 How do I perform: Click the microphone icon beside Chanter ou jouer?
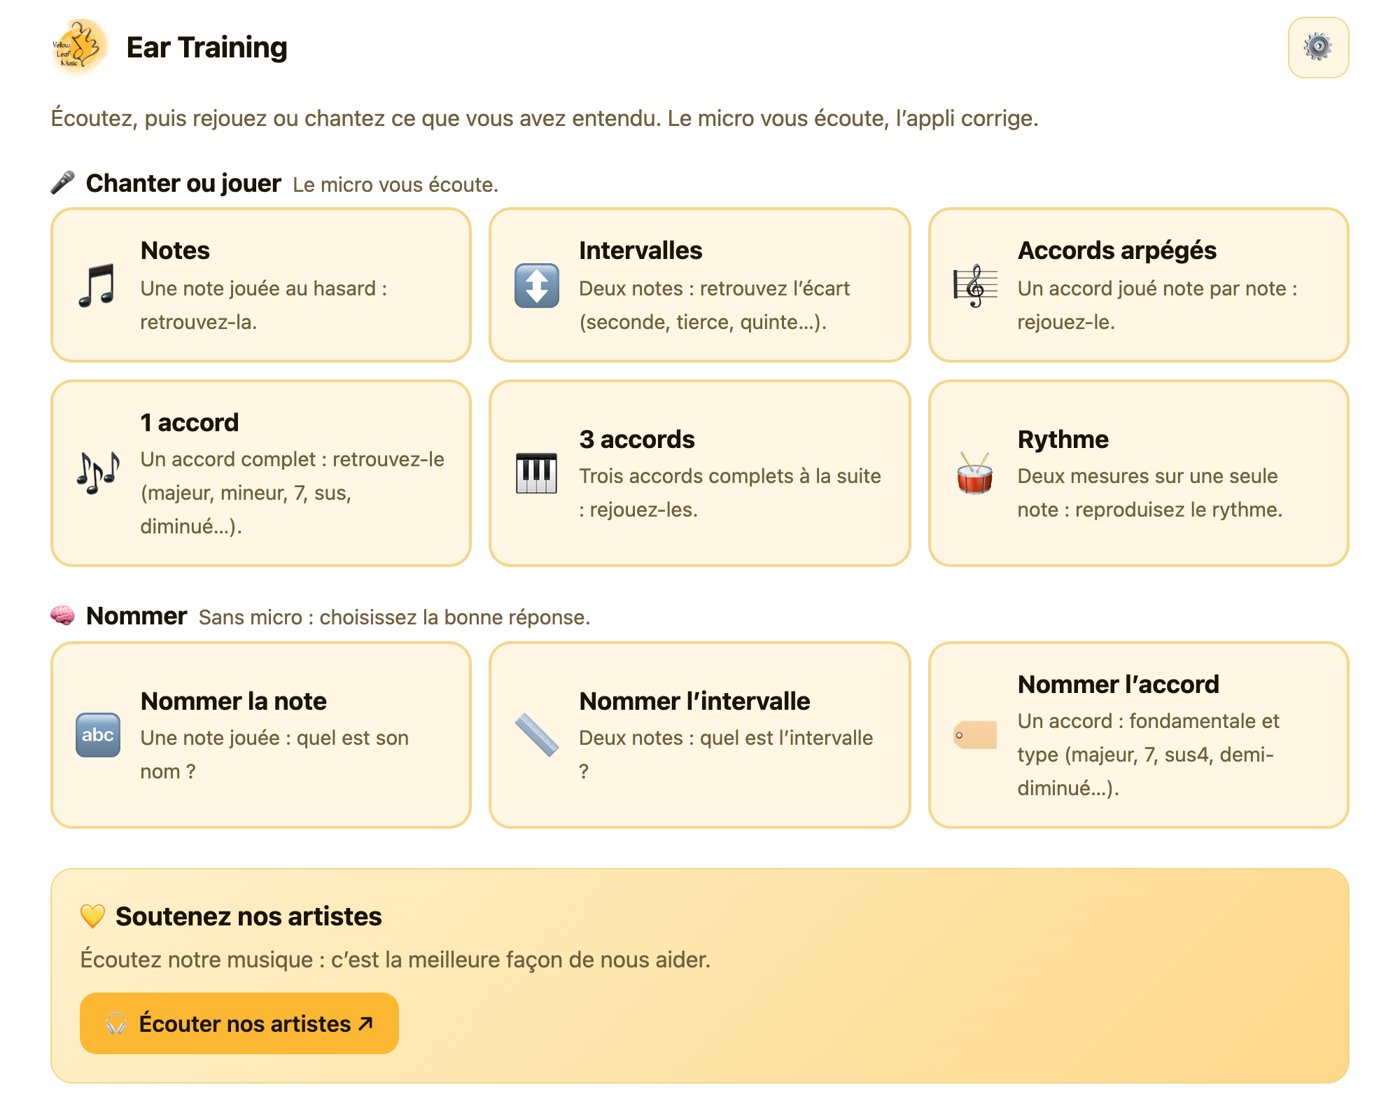click(63, 182)
